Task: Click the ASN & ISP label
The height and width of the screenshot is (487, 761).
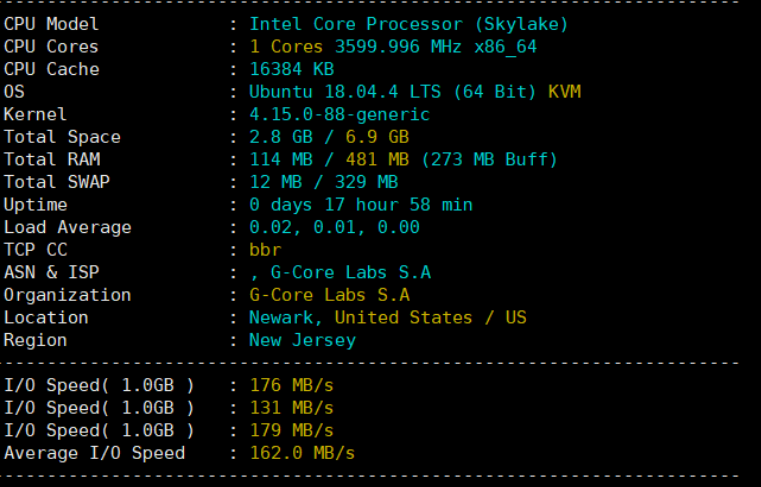Action: point(51,272)
